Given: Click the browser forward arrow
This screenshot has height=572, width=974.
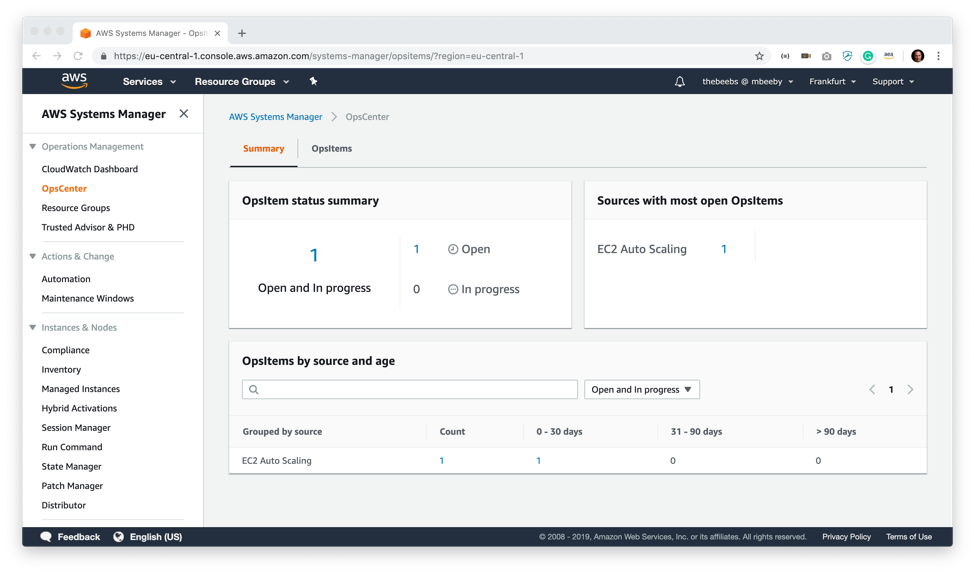Looking at the screenshot, I should tap(57, 56).
